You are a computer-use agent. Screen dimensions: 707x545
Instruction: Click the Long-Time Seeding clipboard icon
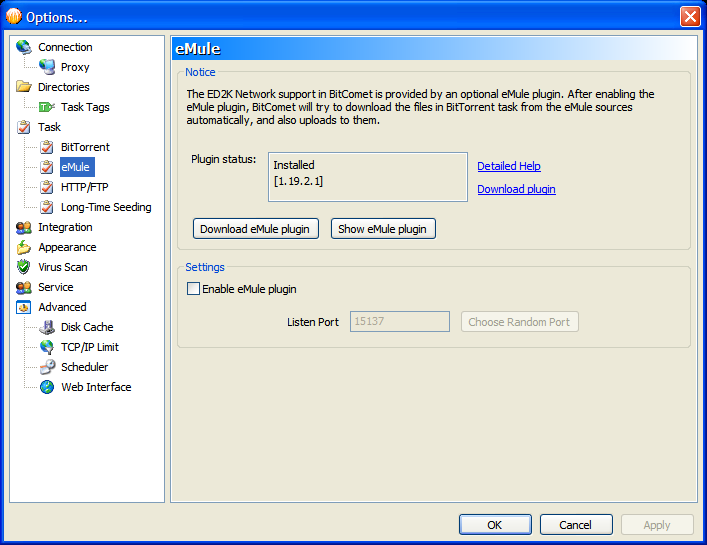[46, 207]
